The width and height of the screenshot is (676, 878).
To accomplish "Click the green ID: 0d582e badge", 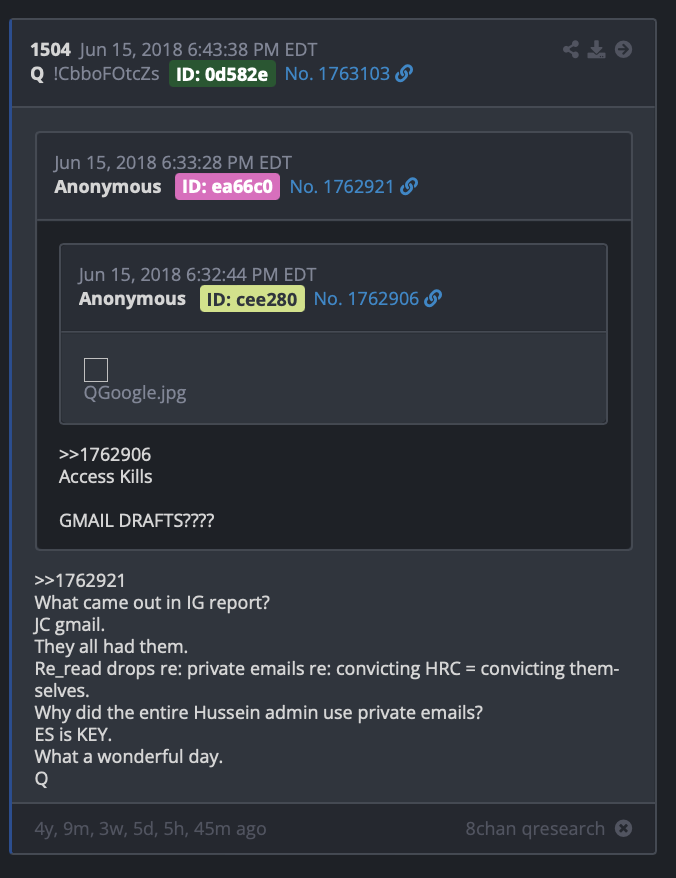I will click(x=222, y=74).
